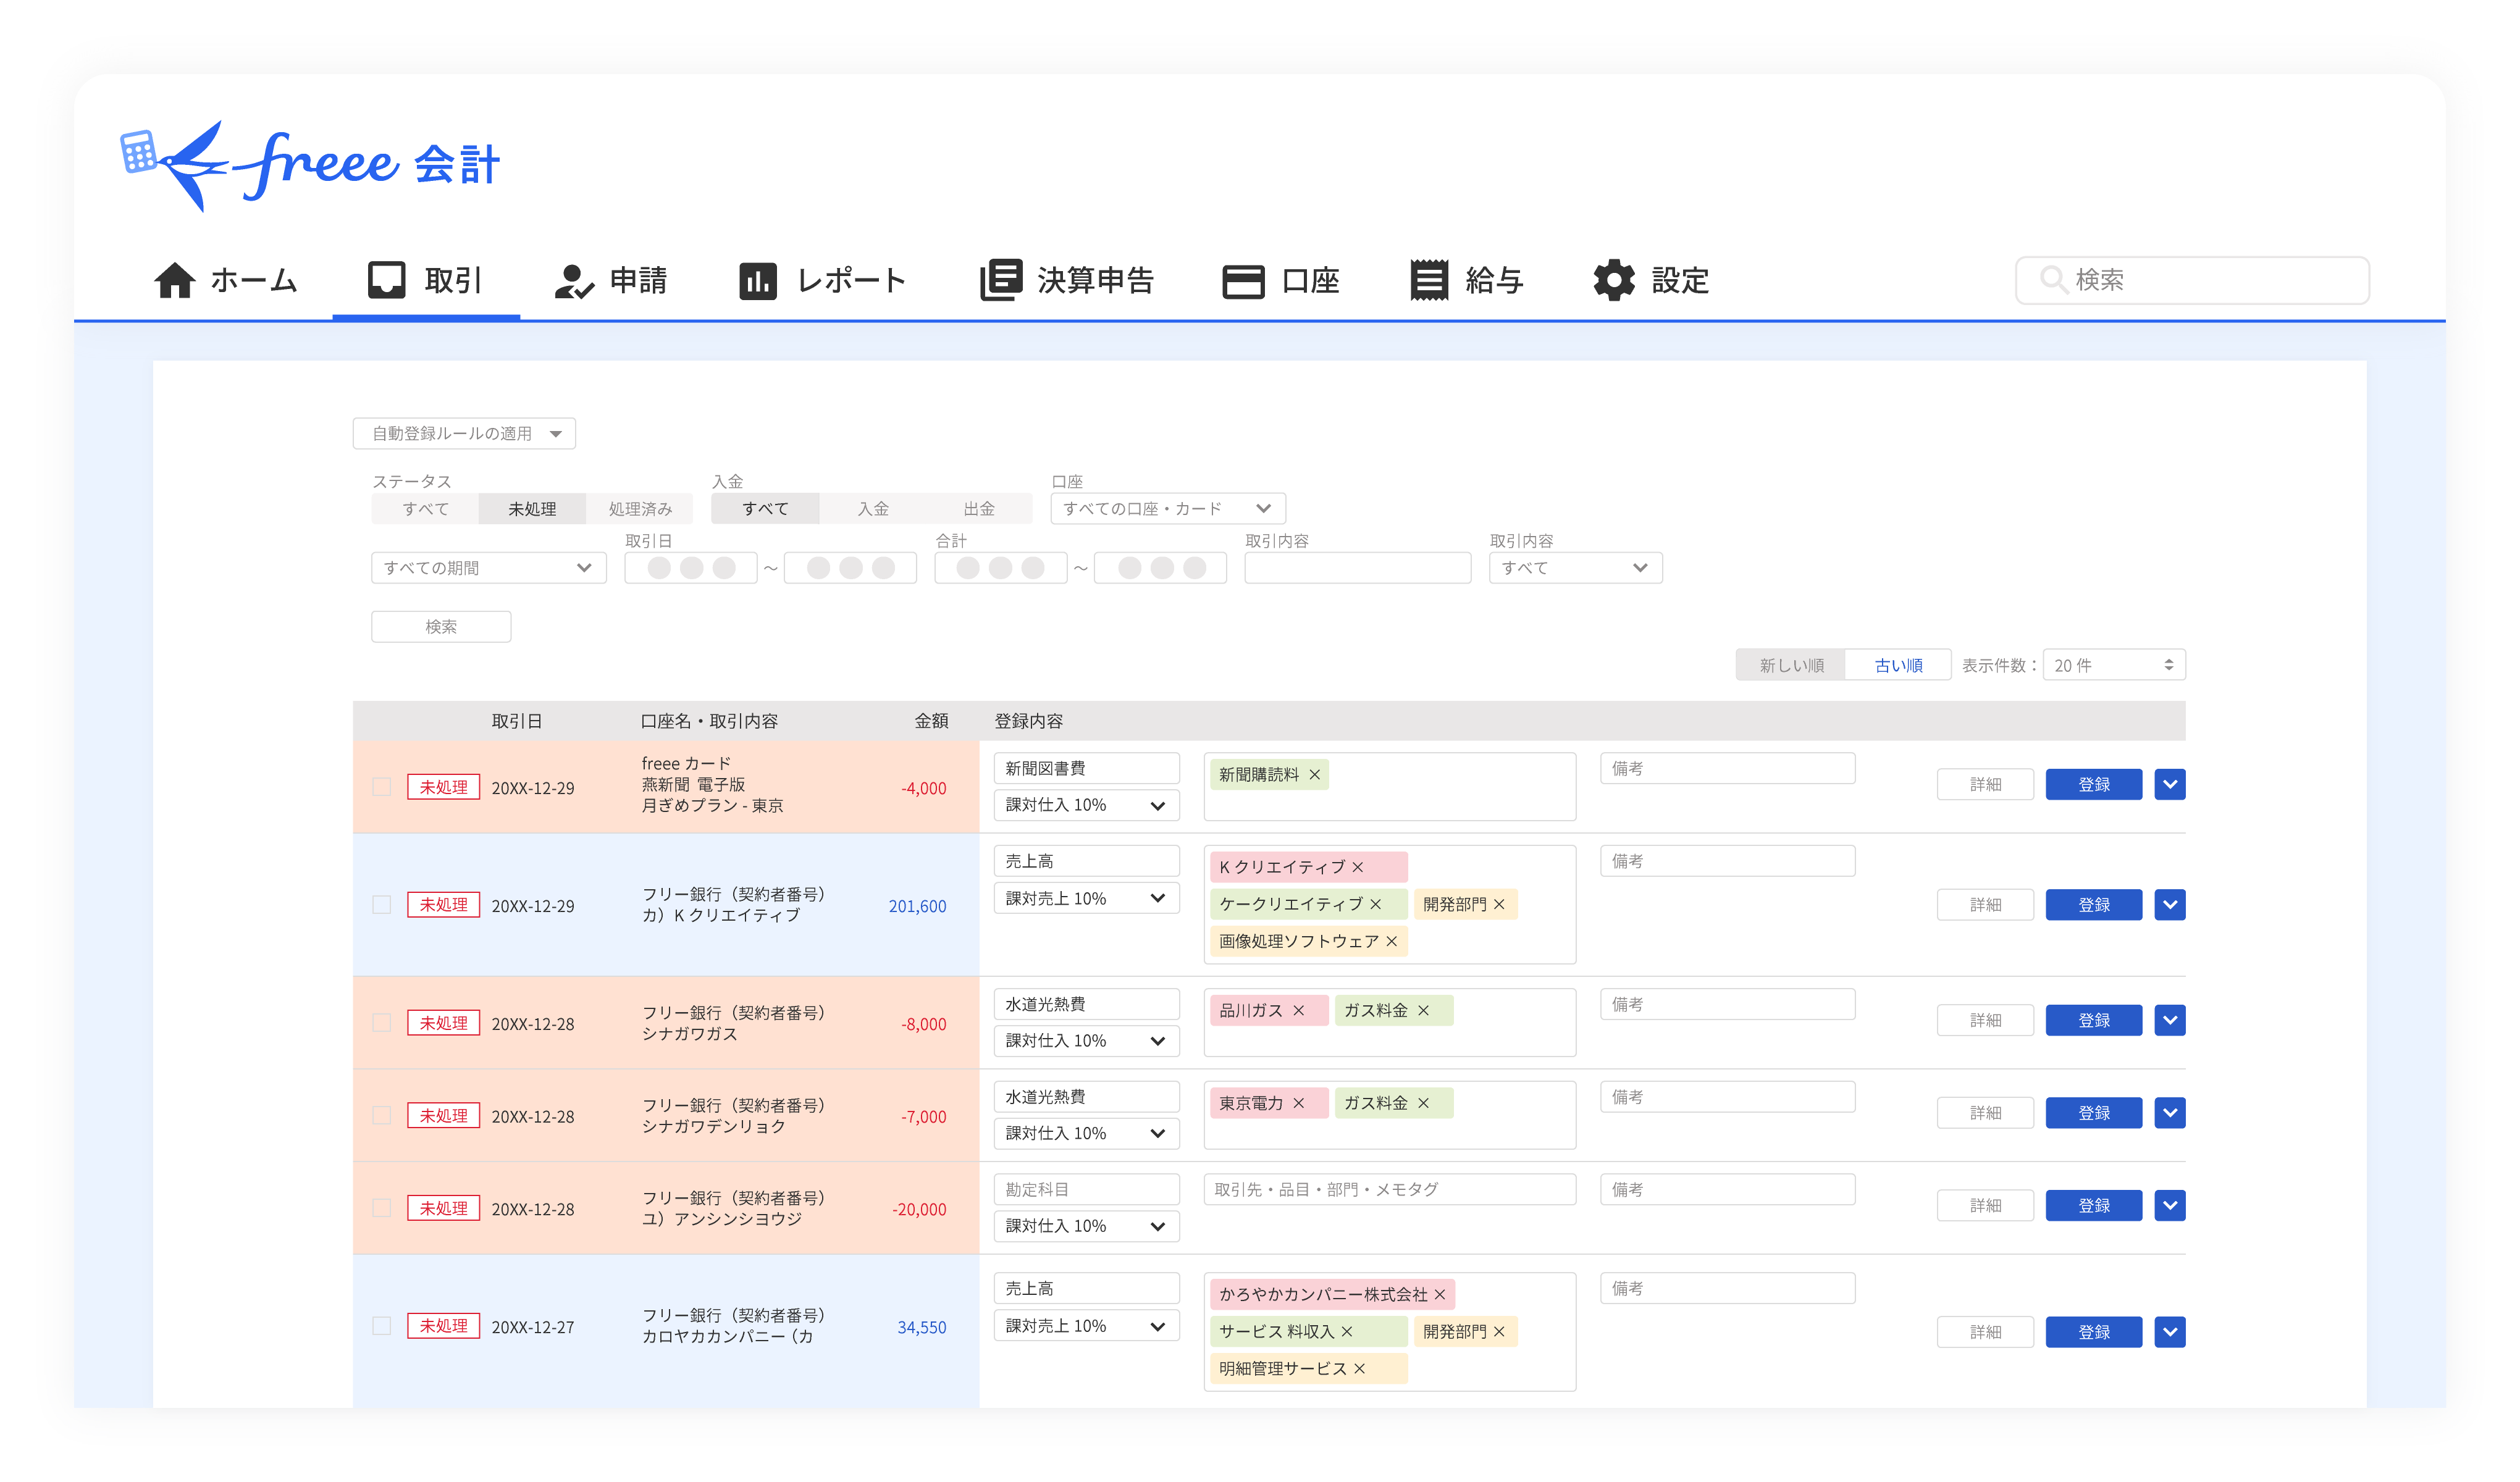Click the 給与 receipt icon
Image resolution: width=2520 pixels, height=1482 pixels.
coord(1429,280)
